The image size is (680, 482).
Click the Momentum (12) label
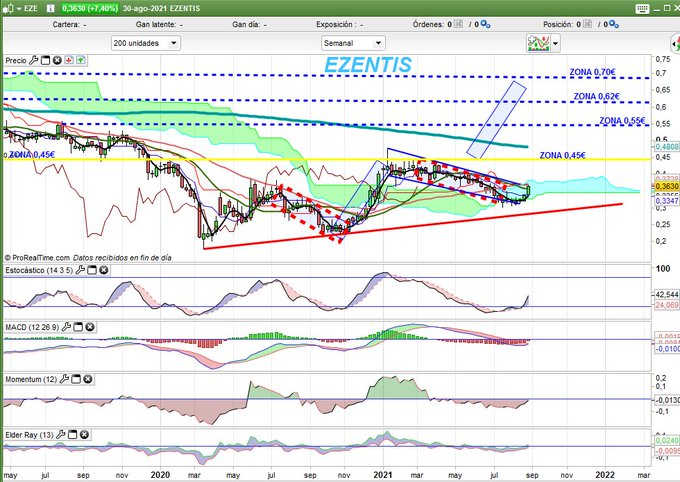tap(31, 379)
